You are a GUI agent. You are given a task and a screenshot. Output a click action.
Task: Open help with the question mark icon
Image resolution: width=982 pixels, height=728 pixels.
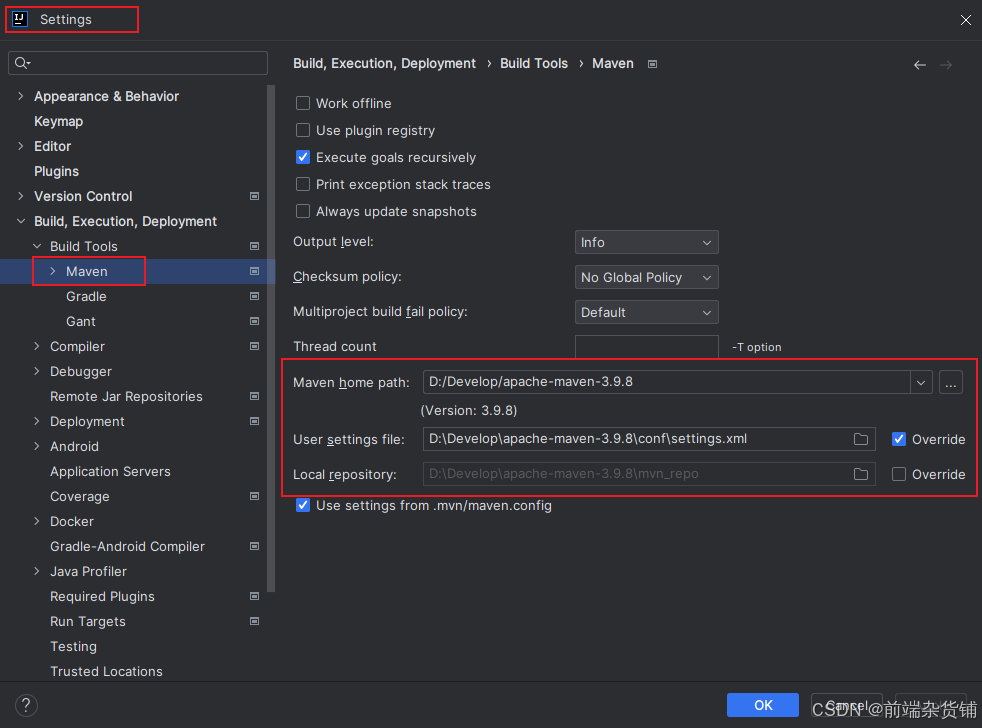tap(26, 705)
